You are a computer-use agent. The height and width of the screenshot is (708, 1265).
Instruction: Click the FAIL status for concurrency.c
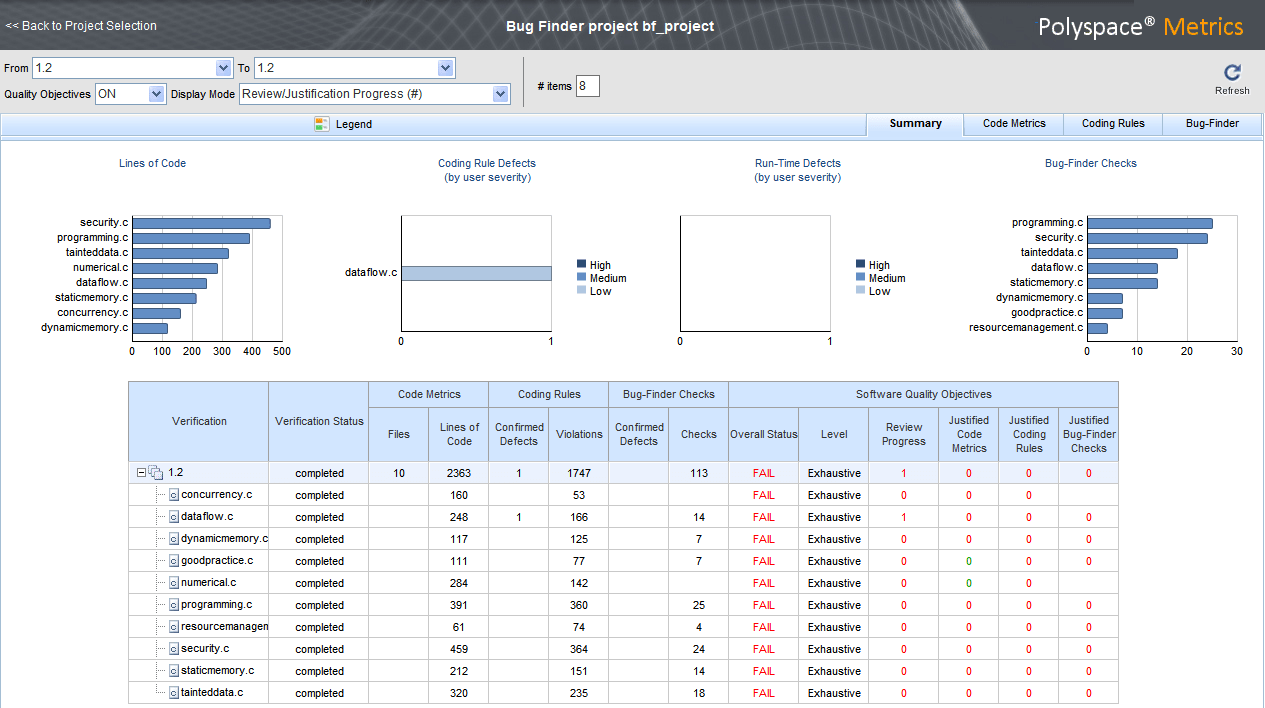point(763,495)
